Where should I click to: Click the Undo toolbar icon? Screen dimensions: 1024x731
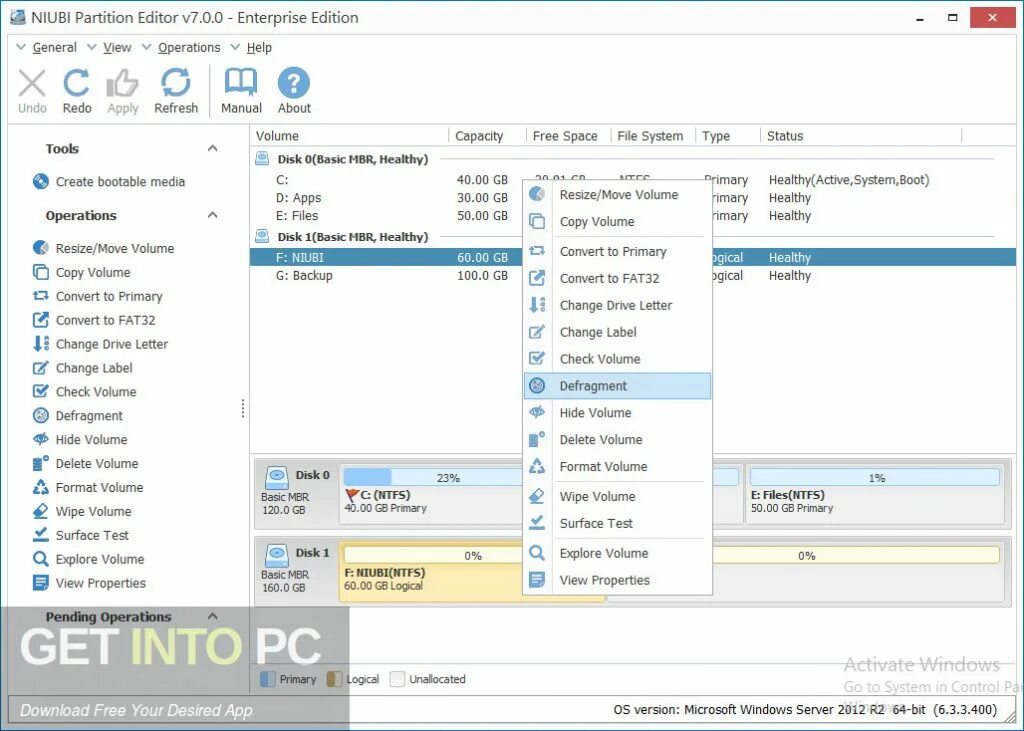(x=32, y=91)
